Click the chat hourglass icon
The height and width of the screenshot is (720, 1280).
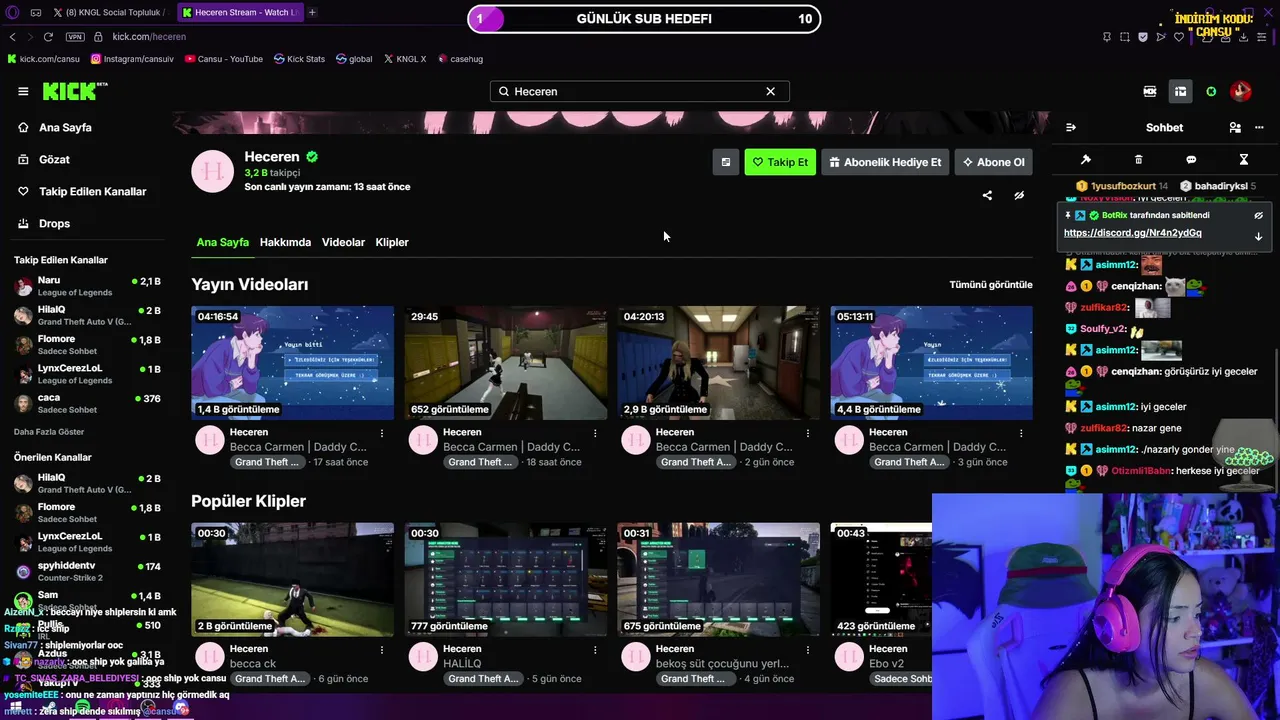1244,160
